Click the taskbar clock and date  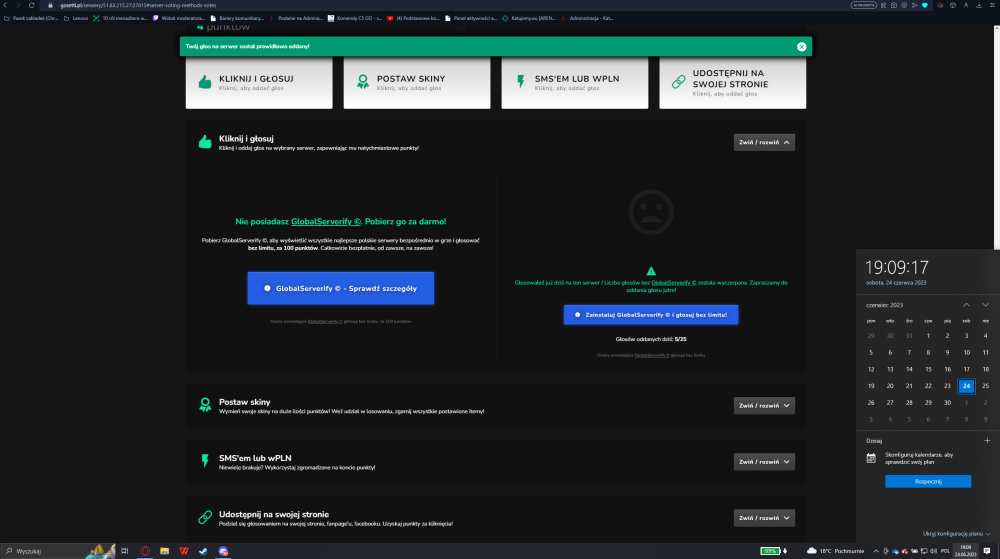click(x=966, y=551)
